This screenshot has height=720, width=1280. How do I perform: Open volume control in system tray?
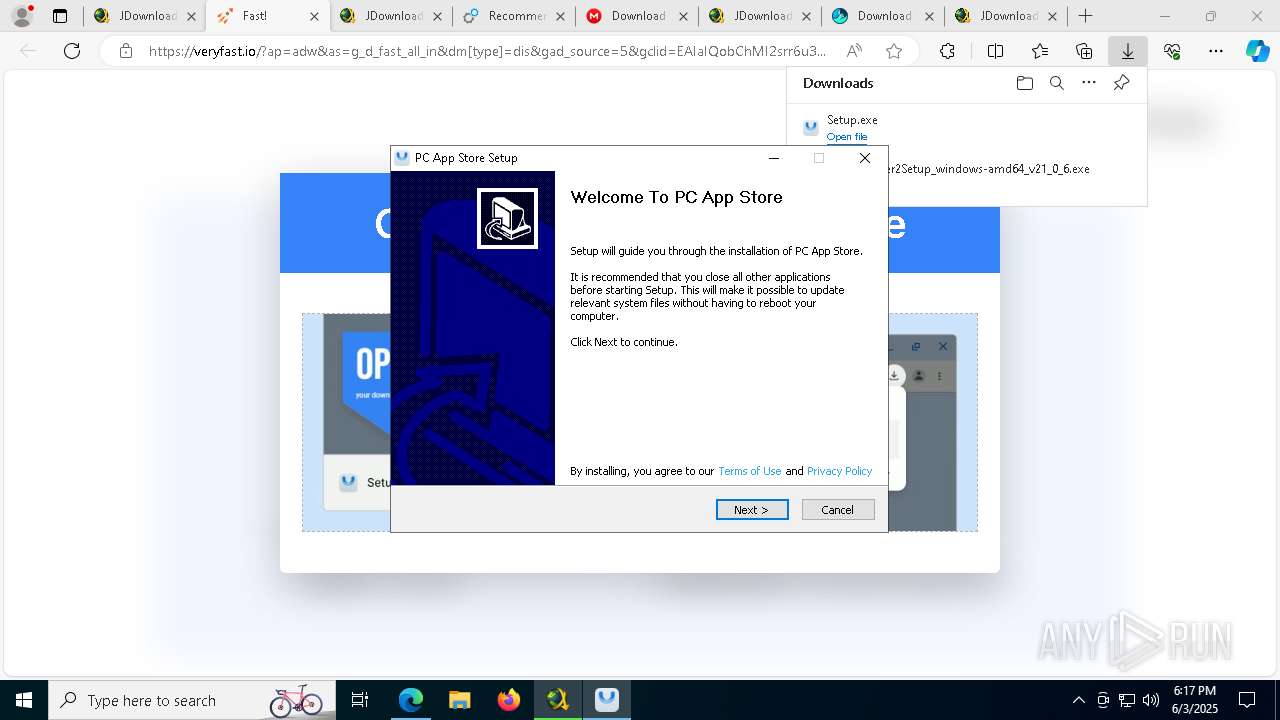coord(1151,700)
